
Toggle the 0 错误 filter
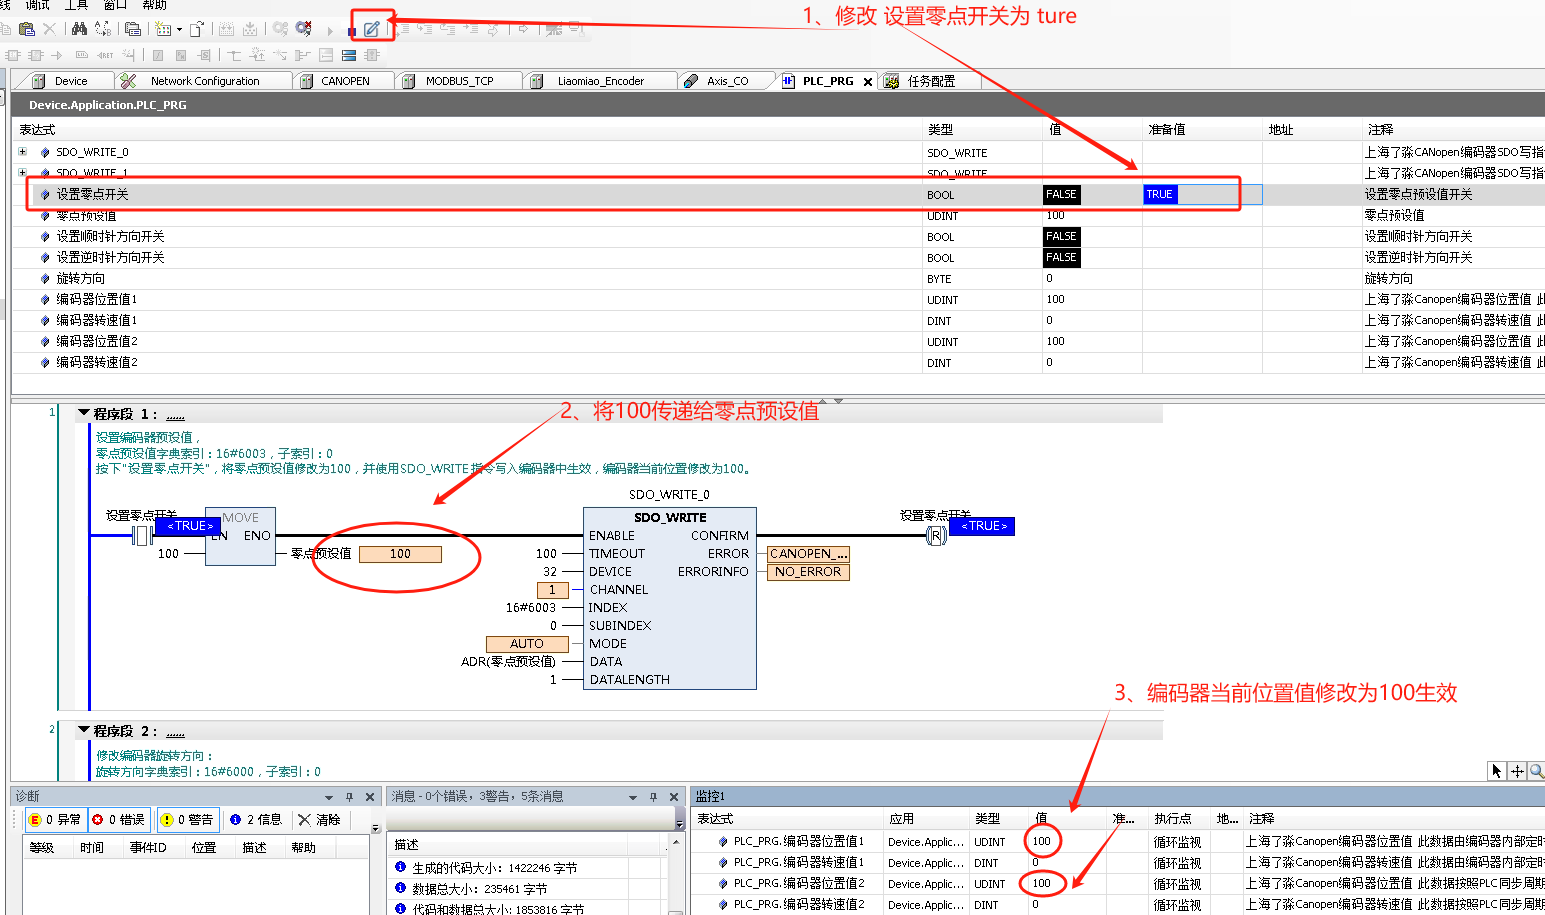119,819
